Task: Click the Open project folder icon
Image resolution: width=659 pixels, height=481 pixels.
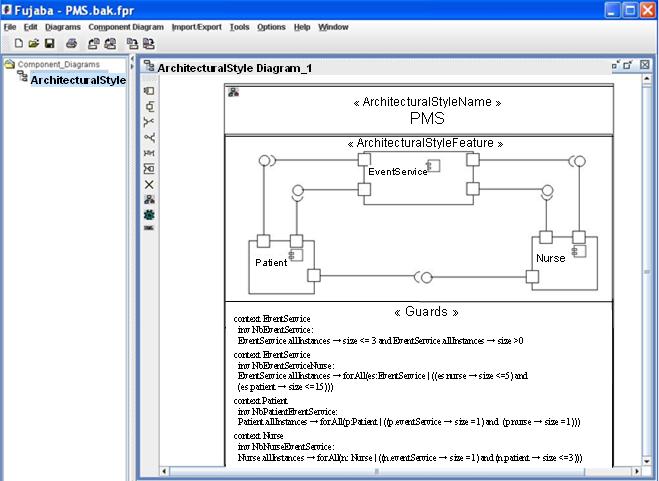Action: tap(33, 44)
